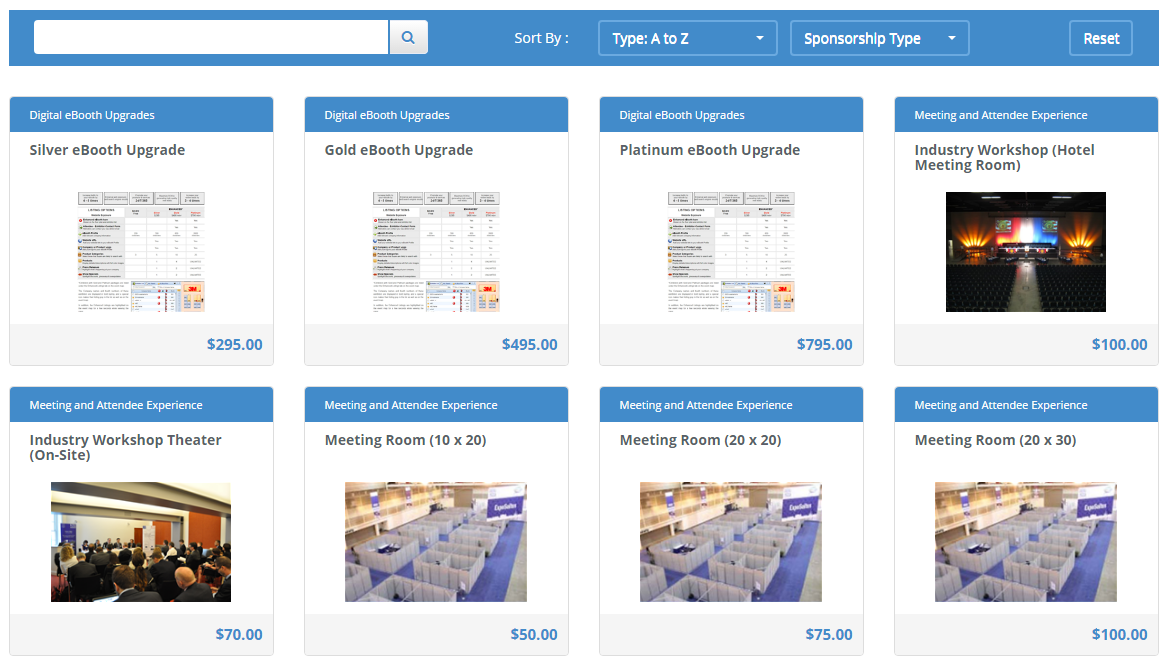1168x666 pixels.
Task: Click the Meeting Room (20 x 30) image
Action: 1025,542
